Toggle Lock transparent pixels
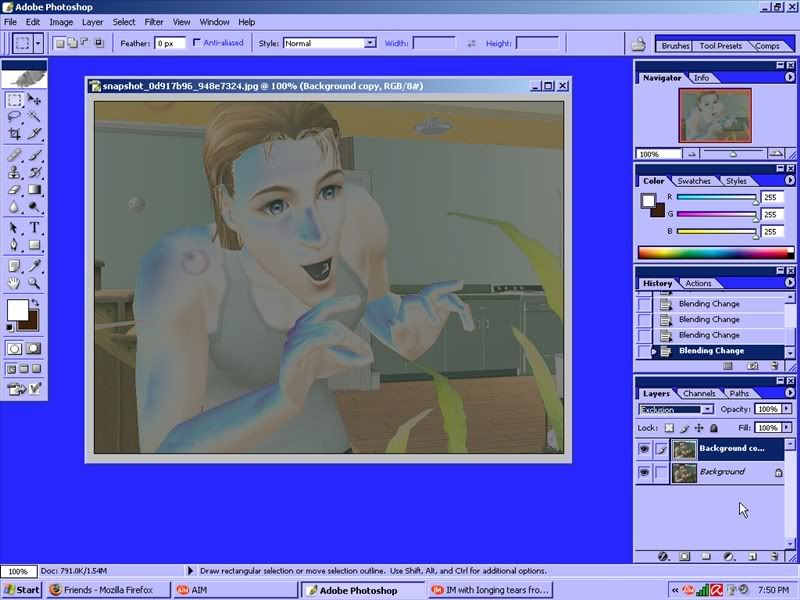The image size is (800, 600). point(669,428)
